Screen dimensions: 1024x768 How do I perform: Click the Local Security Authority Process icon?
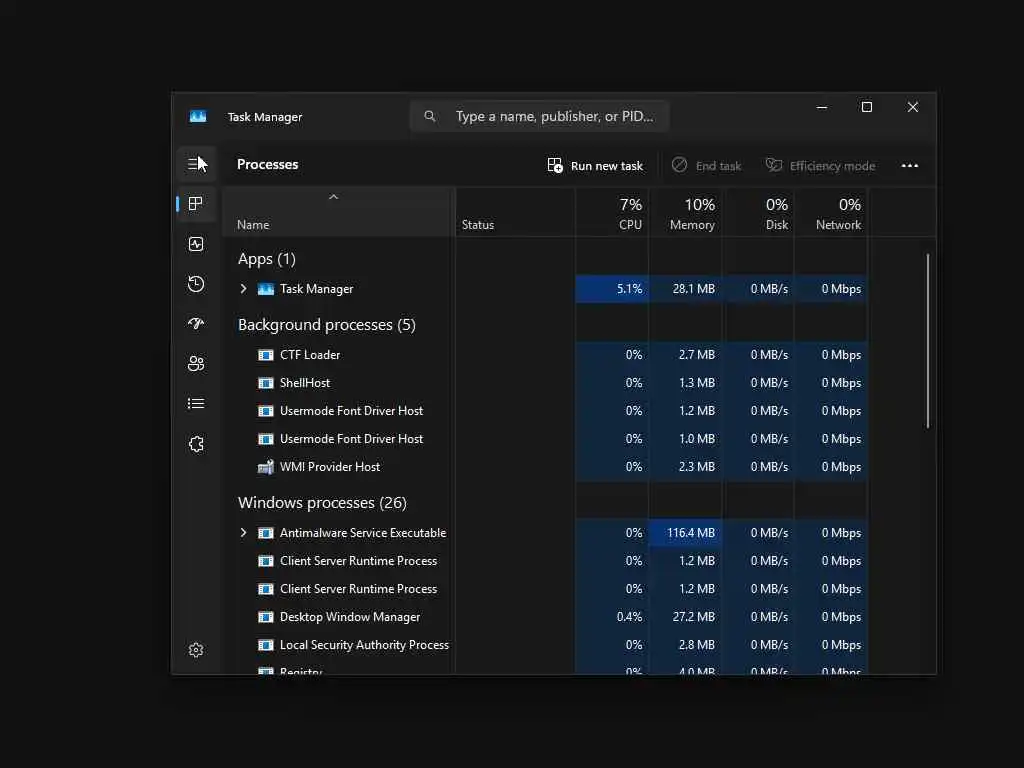point(265,645)
